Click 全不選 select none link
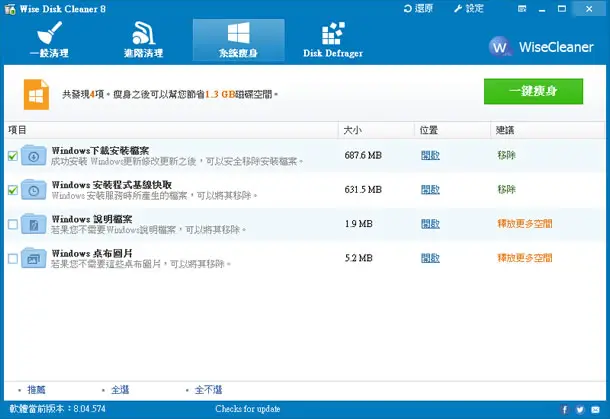610x419 pixels. [x=208, y=389]
